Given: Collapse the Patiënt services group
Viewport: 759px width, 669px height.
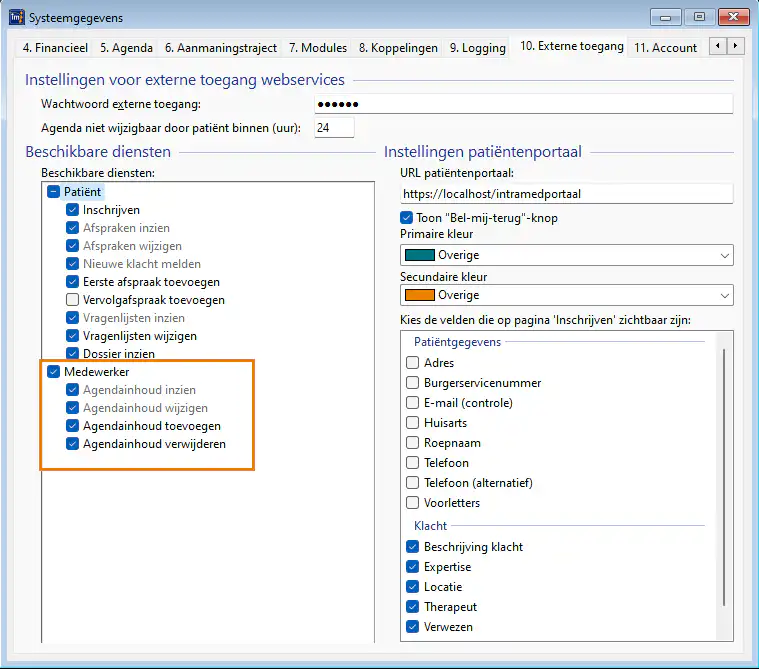Looking at the screenshot, I should (54, 191).
